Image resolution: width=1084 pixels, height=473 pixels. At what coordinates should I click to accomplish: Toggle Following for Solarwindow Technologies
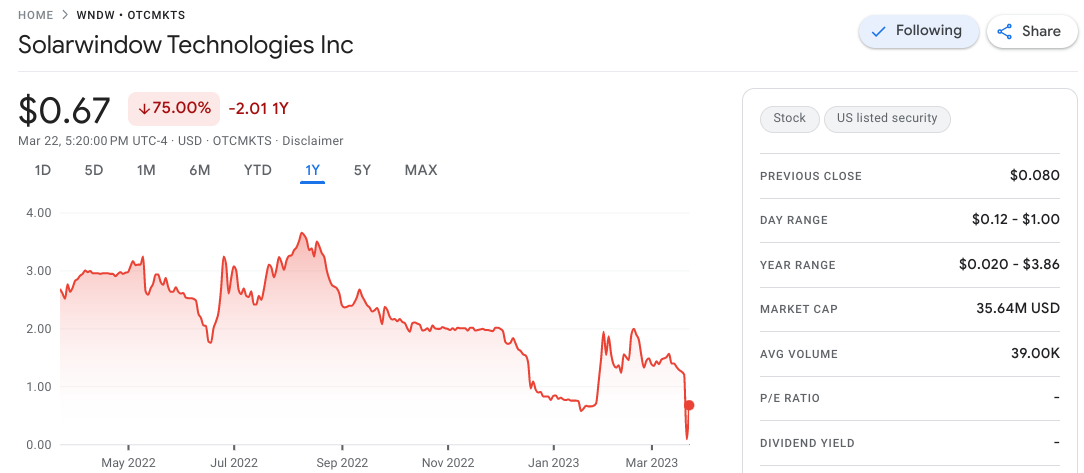click(x=917, y=31)
